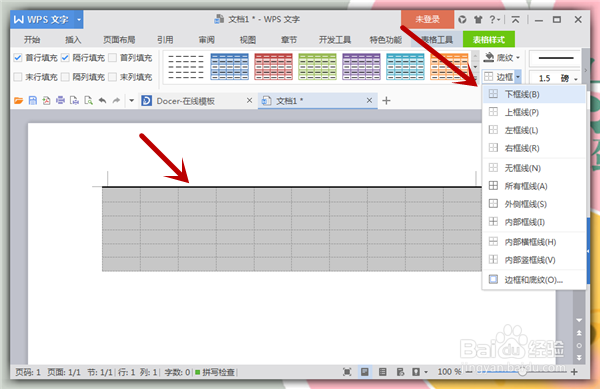Open file with folder icon in quick toolbar

(18, 101)
